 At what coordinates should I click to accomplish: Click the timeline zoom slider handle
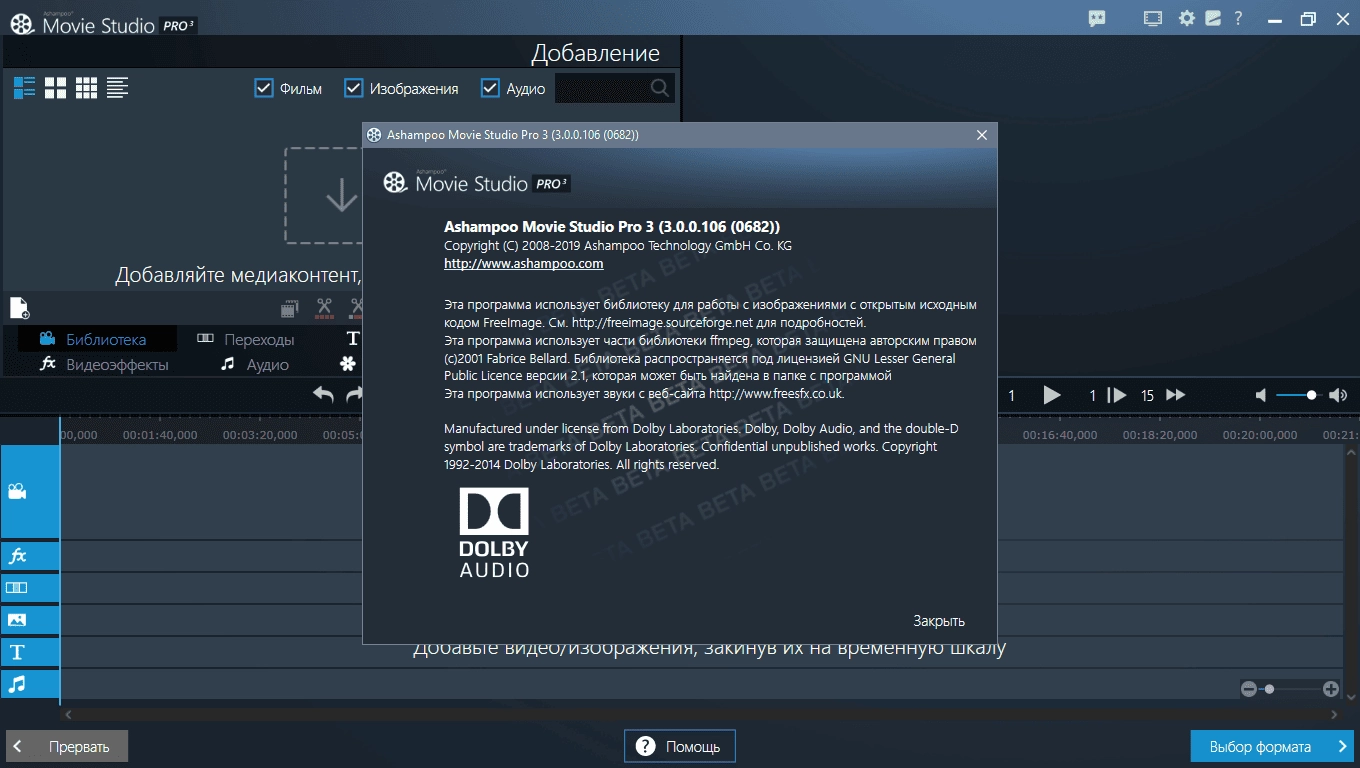coord(1270,688)
